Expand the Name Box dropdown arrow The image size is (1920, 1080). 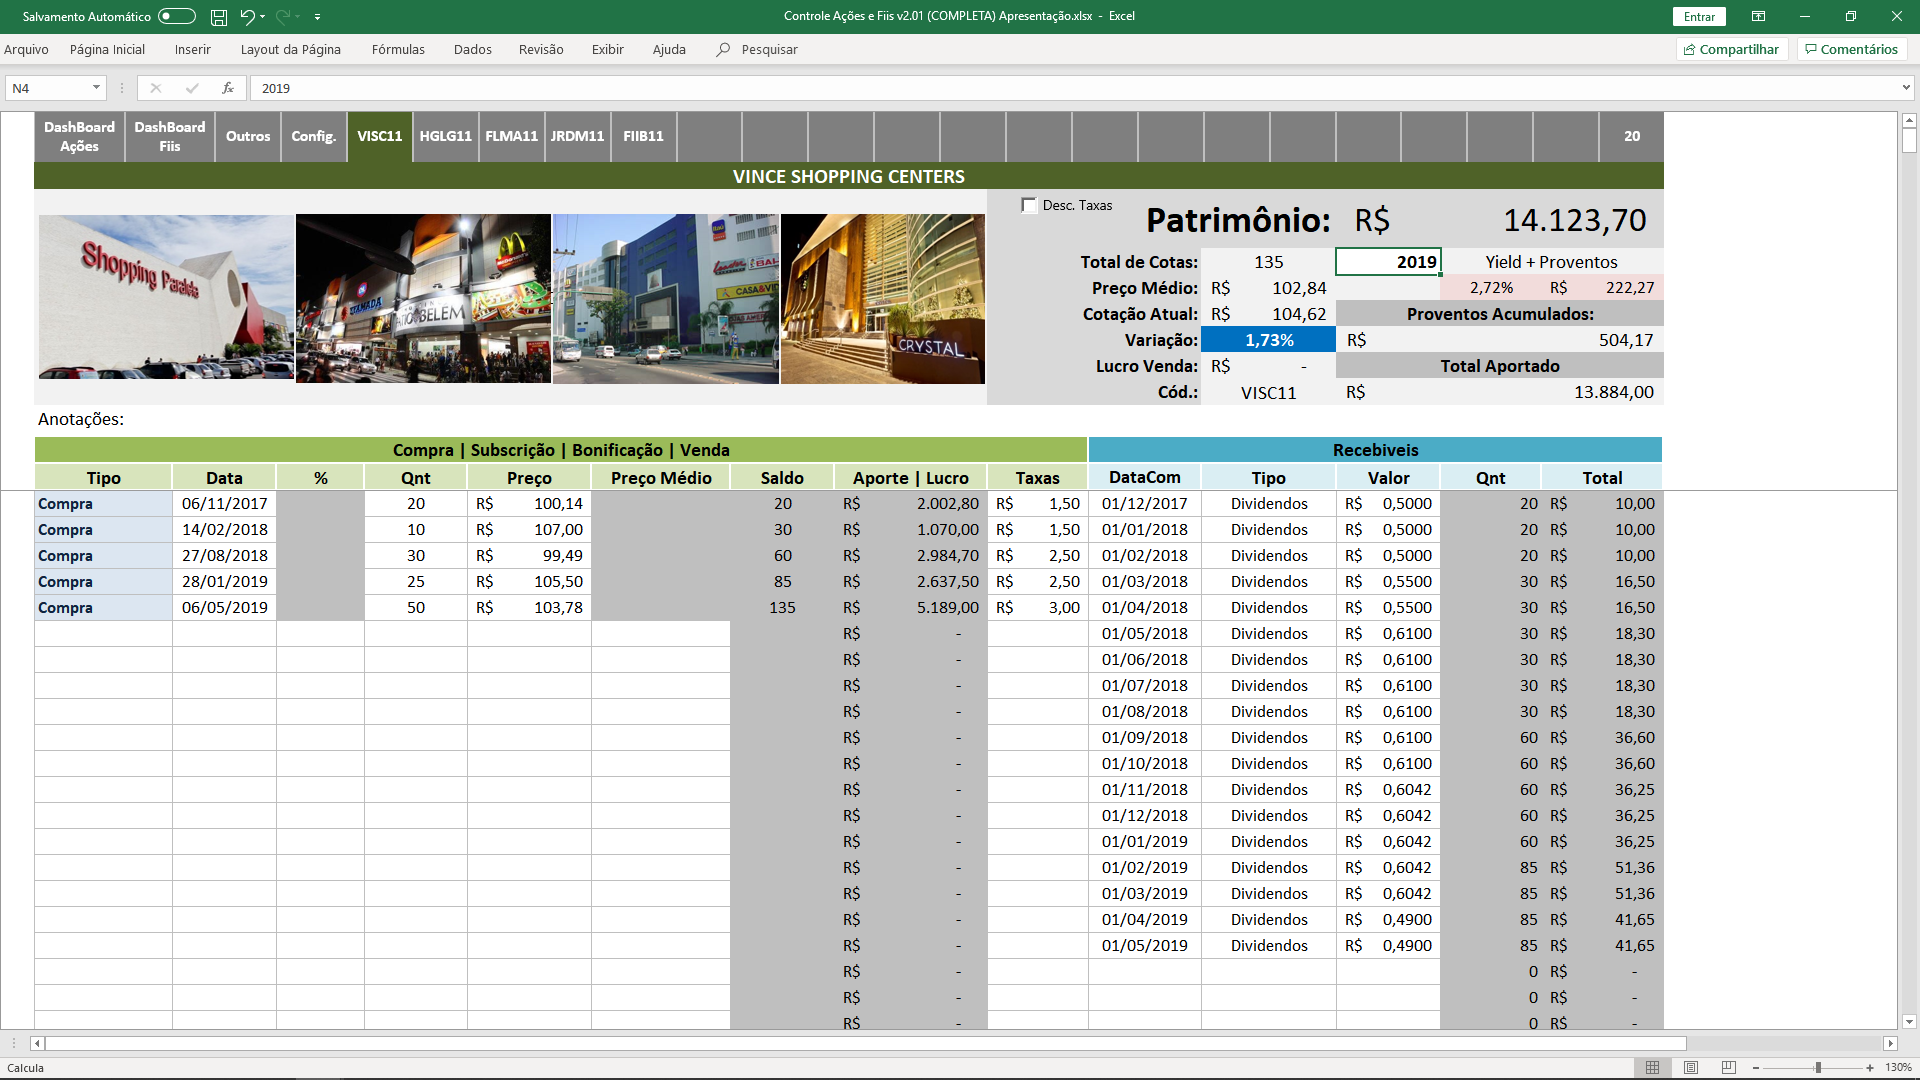97,88
